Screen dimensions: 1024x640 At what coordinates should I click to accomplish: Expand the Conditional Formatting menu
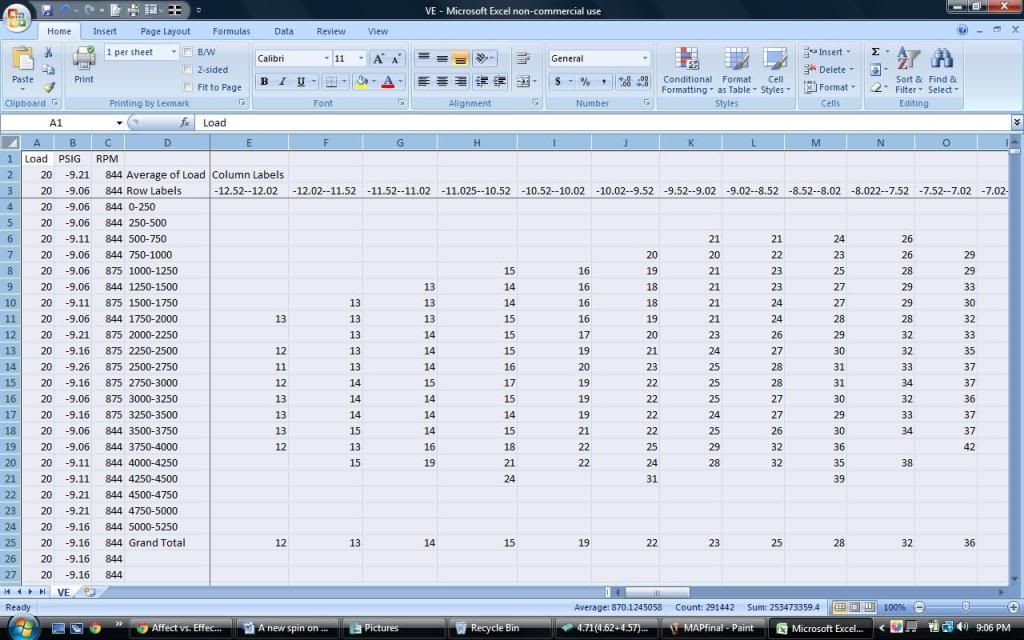click(x=687, y=70)
